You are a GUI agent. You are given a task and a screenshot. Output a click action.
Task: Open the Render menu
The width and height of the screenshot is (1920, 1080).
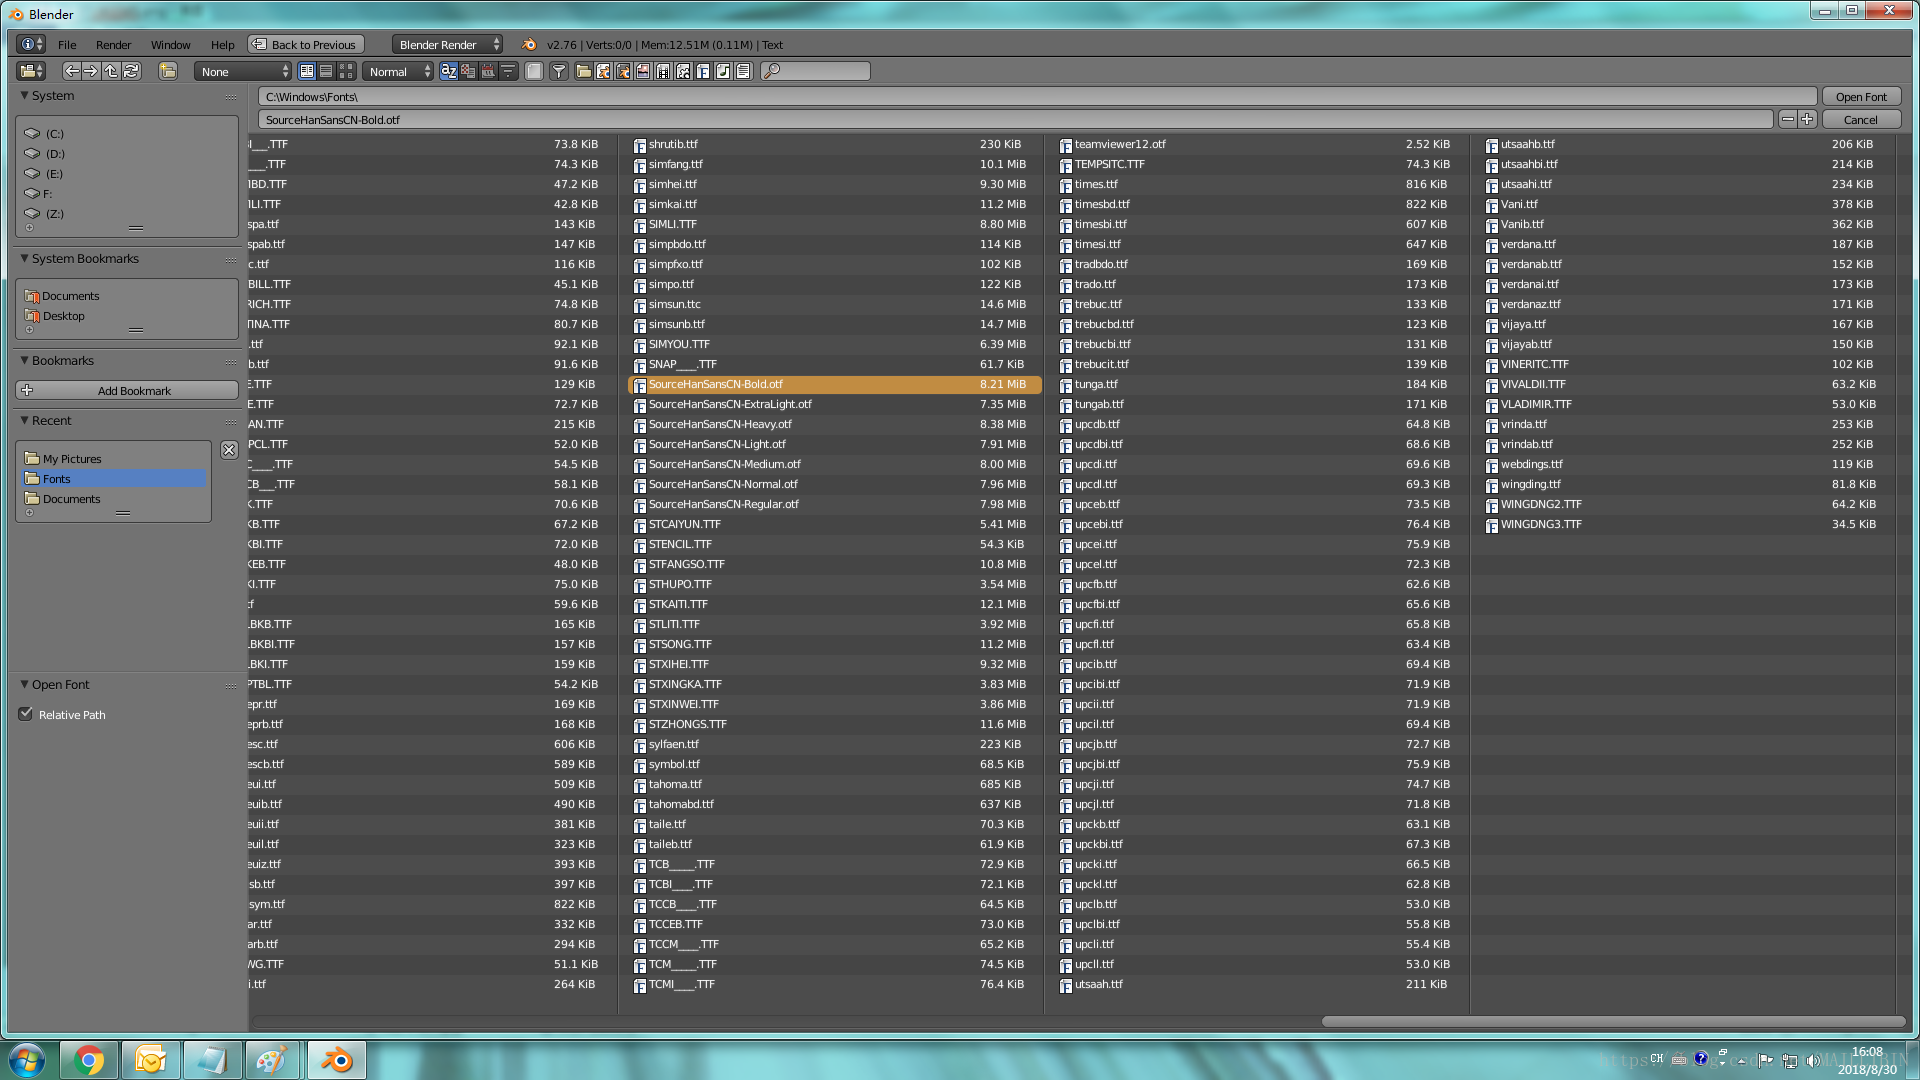click(x=113, y=45)
